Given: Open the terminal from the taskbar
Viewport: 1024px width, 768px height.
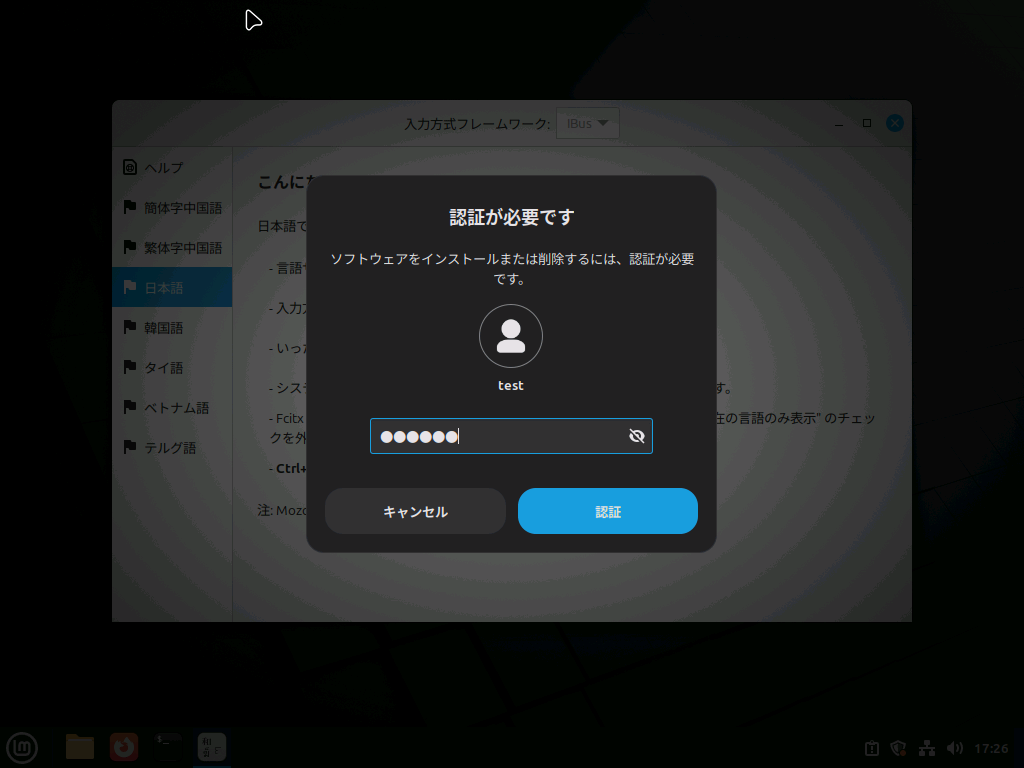Looking at the screenshot, I should (x=166, y=746).
